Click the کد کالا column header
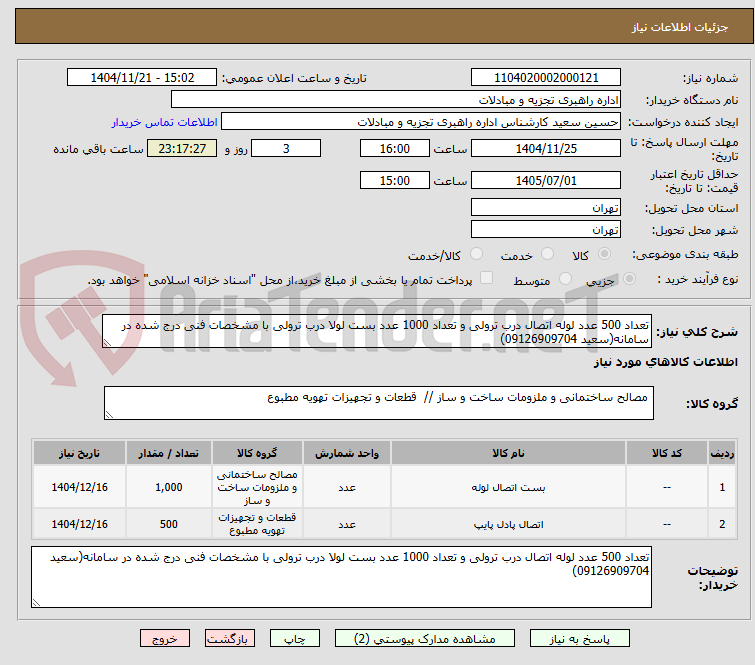This screenshot has height=665, width=755. coord(667,453)
